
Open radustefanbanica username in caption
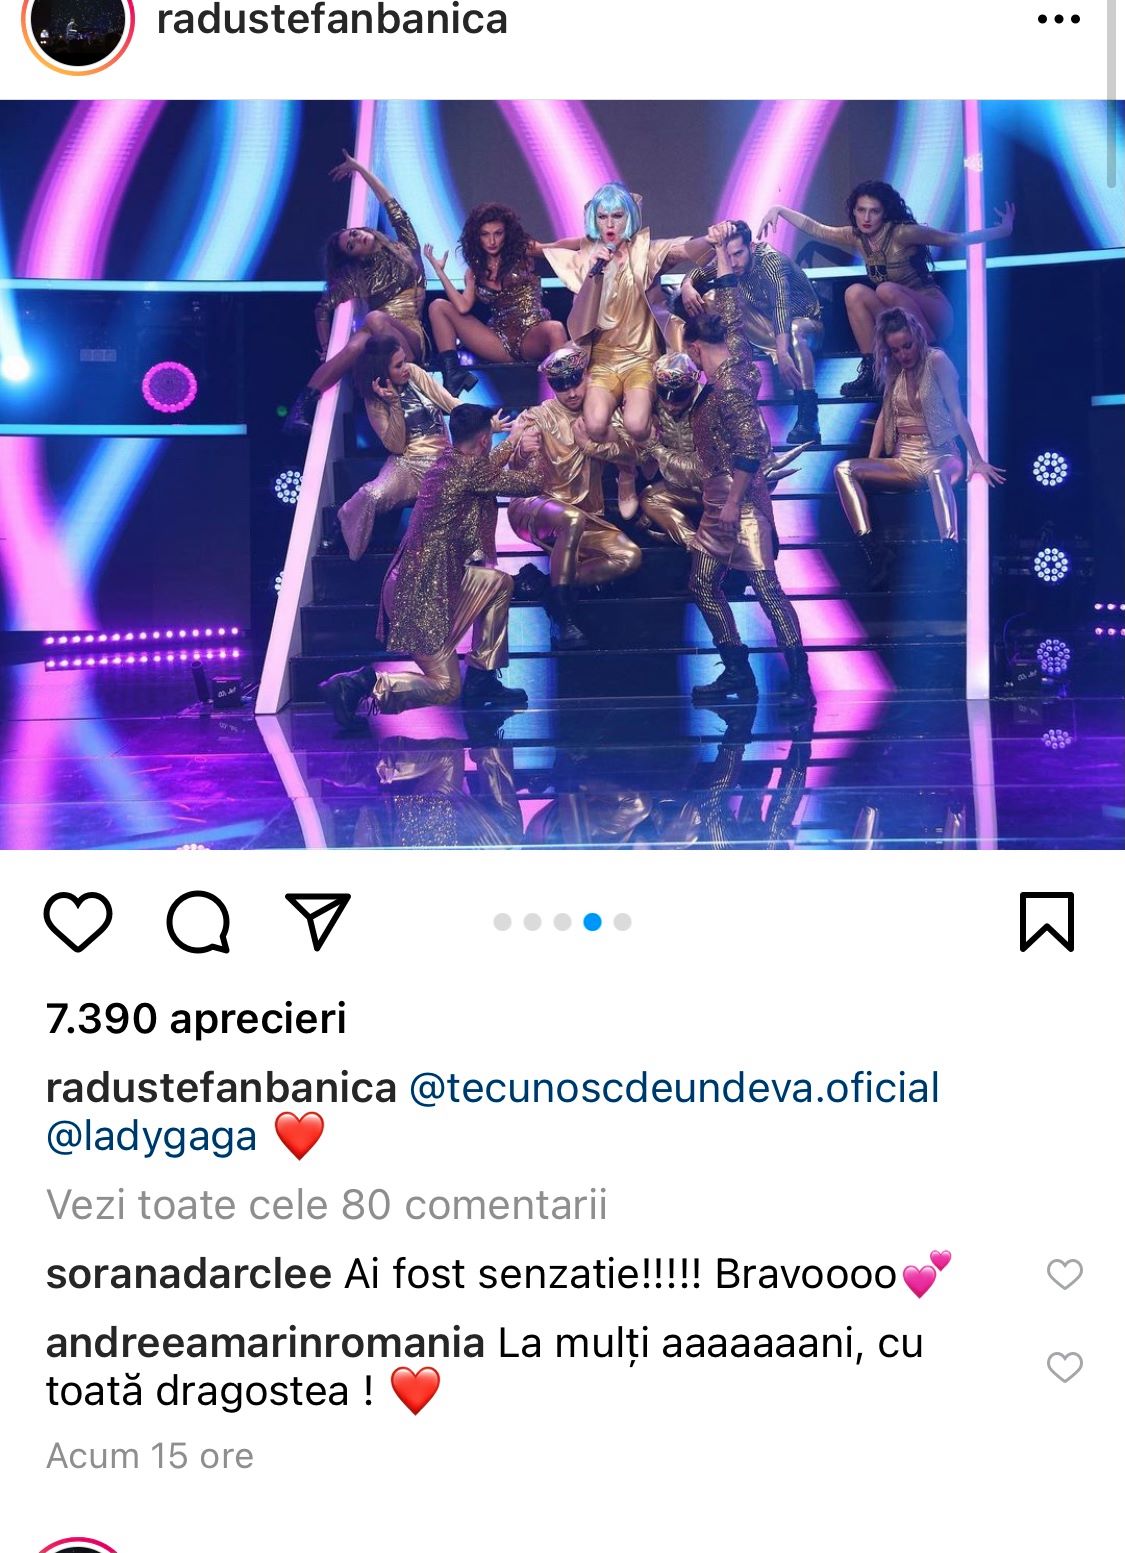(x=221, y=1088)
